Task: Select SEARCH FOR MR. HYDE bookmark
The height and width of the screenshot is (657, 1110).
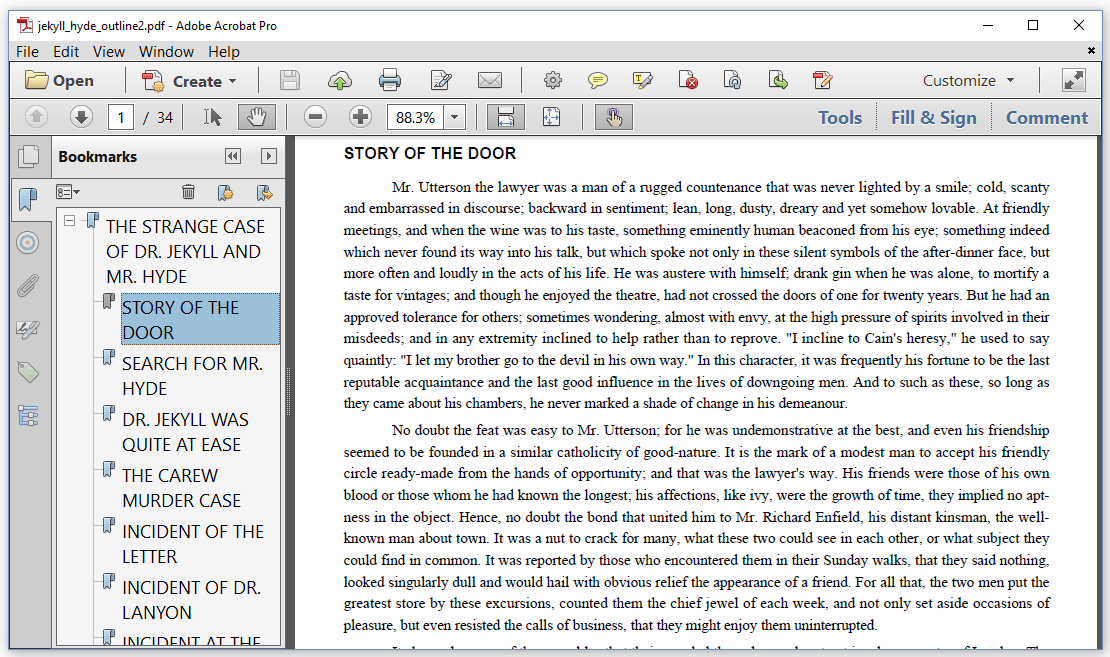Action: pyautogui.click(x=193, y=376)
